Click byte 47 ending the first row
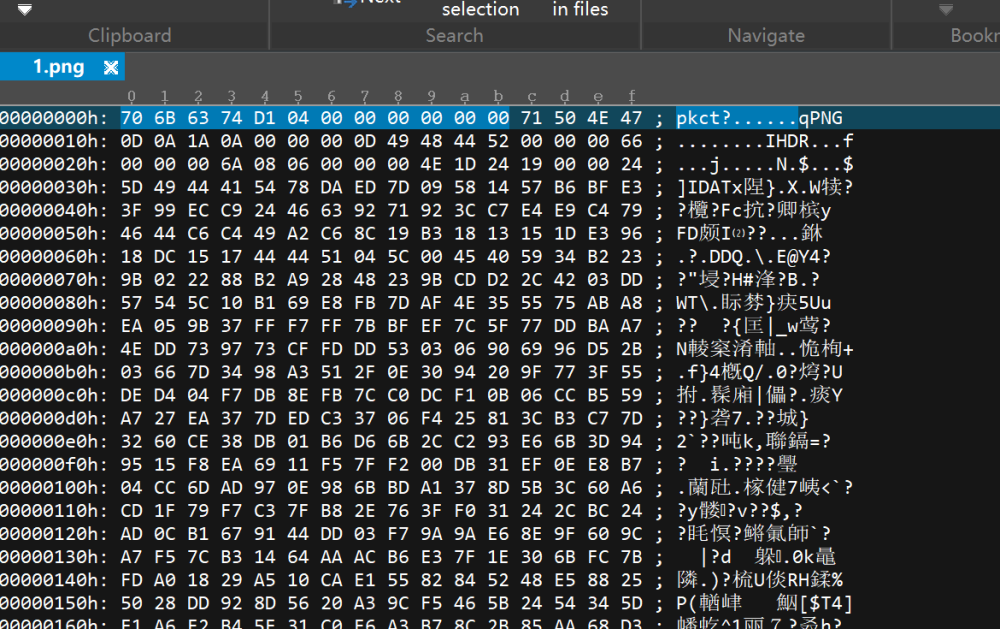1000x629 pixels. click(x=631, y=119)
